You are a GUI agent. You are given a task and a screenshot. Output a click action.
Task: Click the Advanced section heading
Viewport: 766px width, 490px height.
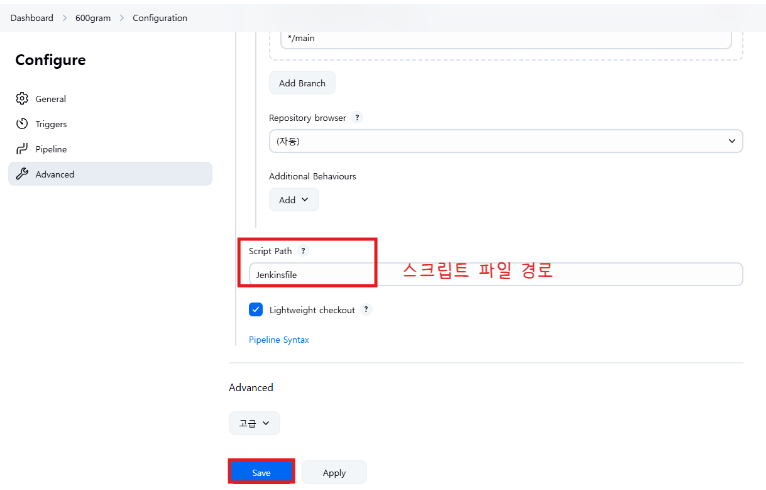[251, 387]
